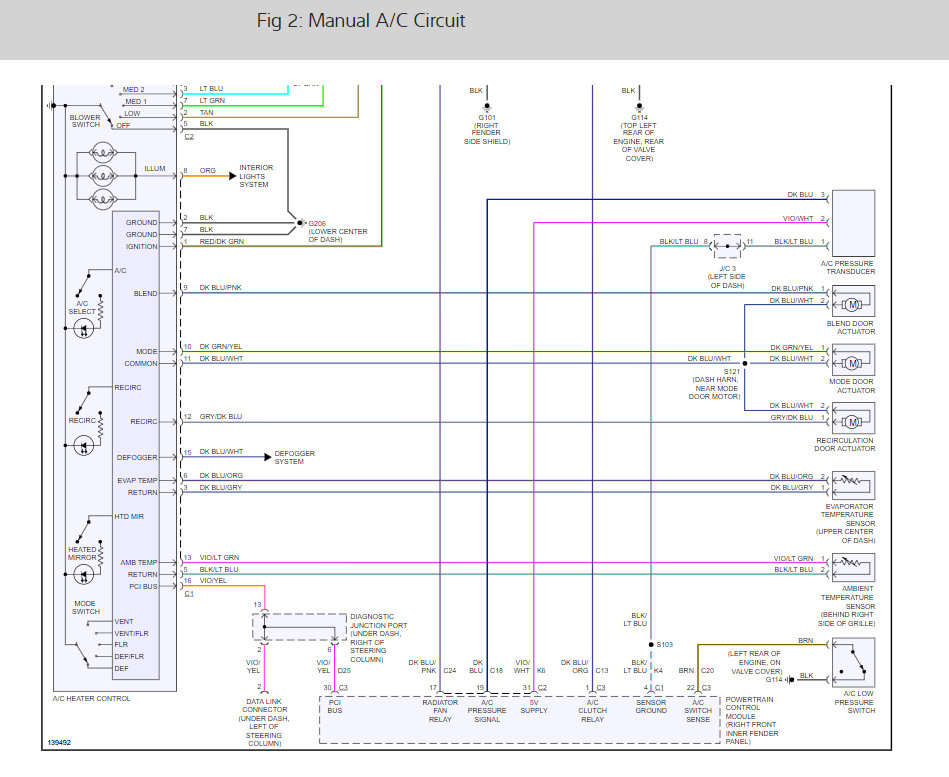This screenshot has height=777, width=949.
Task: Click the G101 ground point dot
Action: coord(487,106)
